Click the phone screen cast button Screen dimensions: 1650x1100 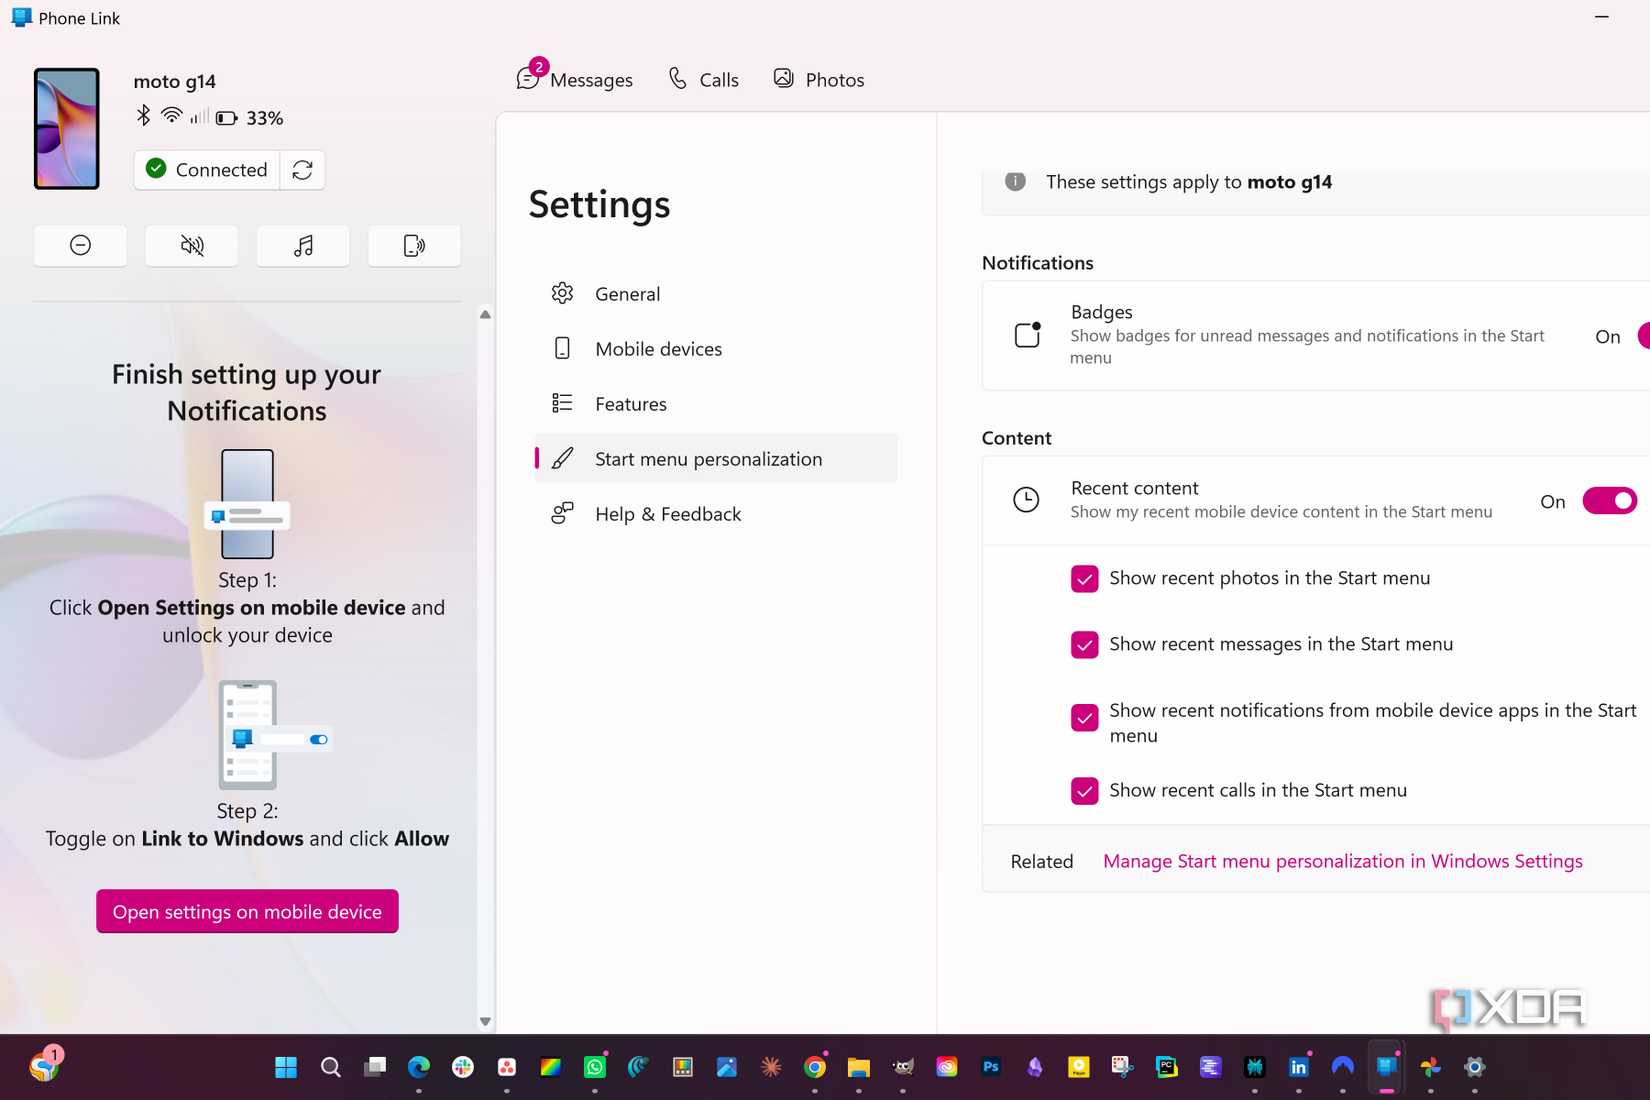[414, 246]
